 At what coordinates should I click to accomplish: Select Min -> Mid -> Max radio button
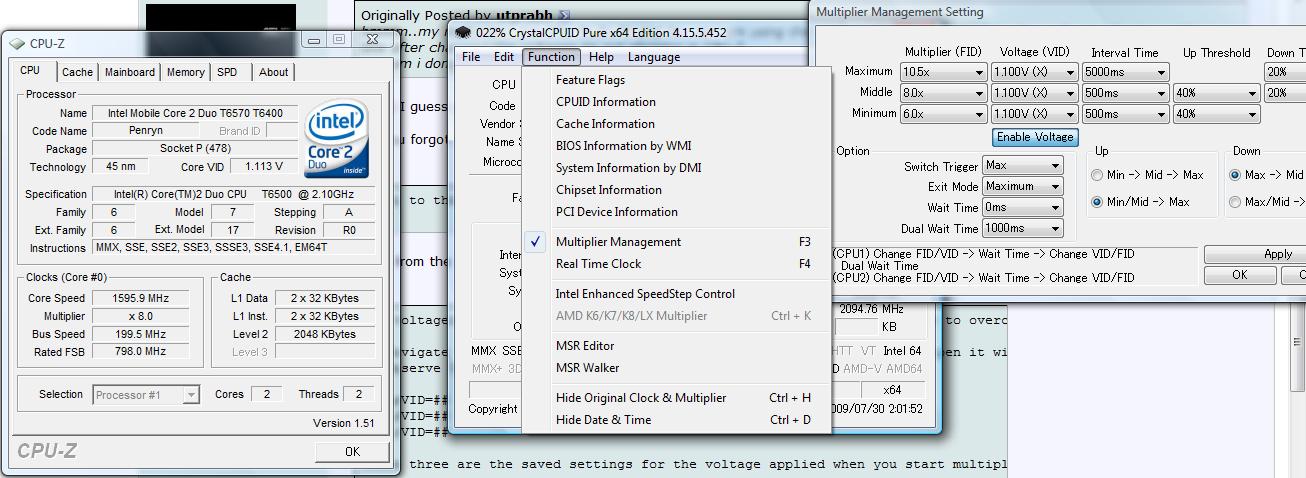pos(1097,175)
